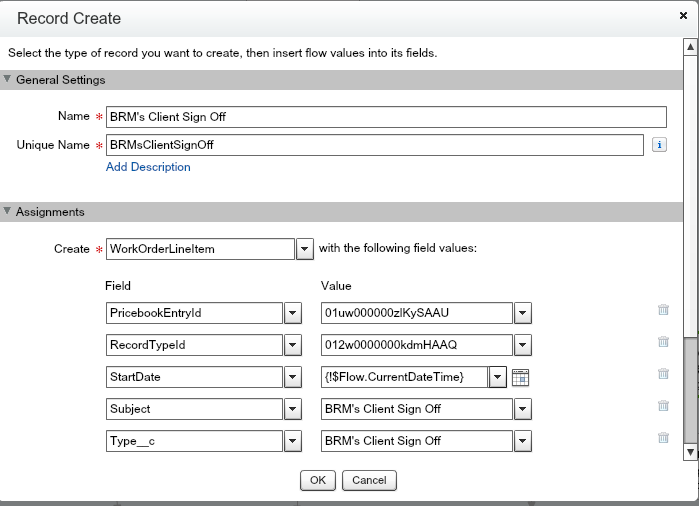699x506 pixels.
Task: Remove the RecordTypeId assignment row
Action: click(x=663, y=342)
